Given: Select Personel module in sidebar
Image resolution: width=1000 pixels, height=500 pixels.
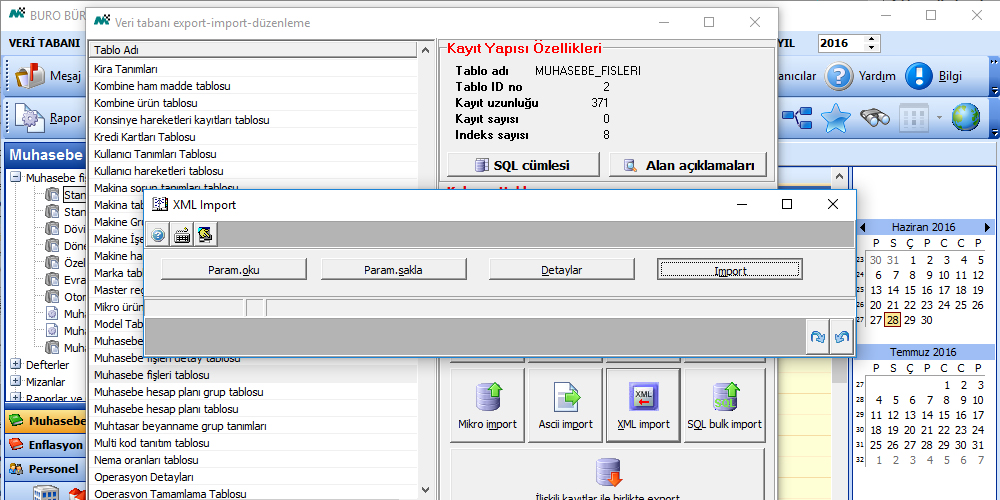Looking at the screenshot, I should [45, 469].
